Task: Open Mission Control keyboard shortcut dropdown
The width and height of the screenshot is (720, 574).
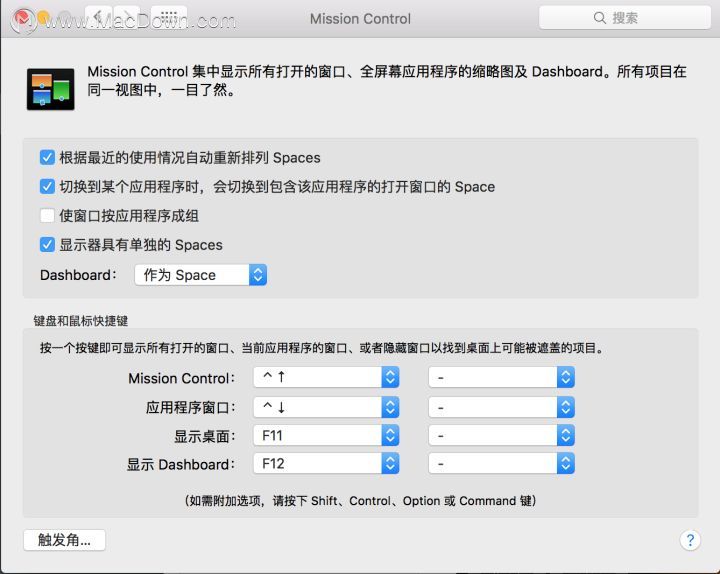Action: point(326,377)
